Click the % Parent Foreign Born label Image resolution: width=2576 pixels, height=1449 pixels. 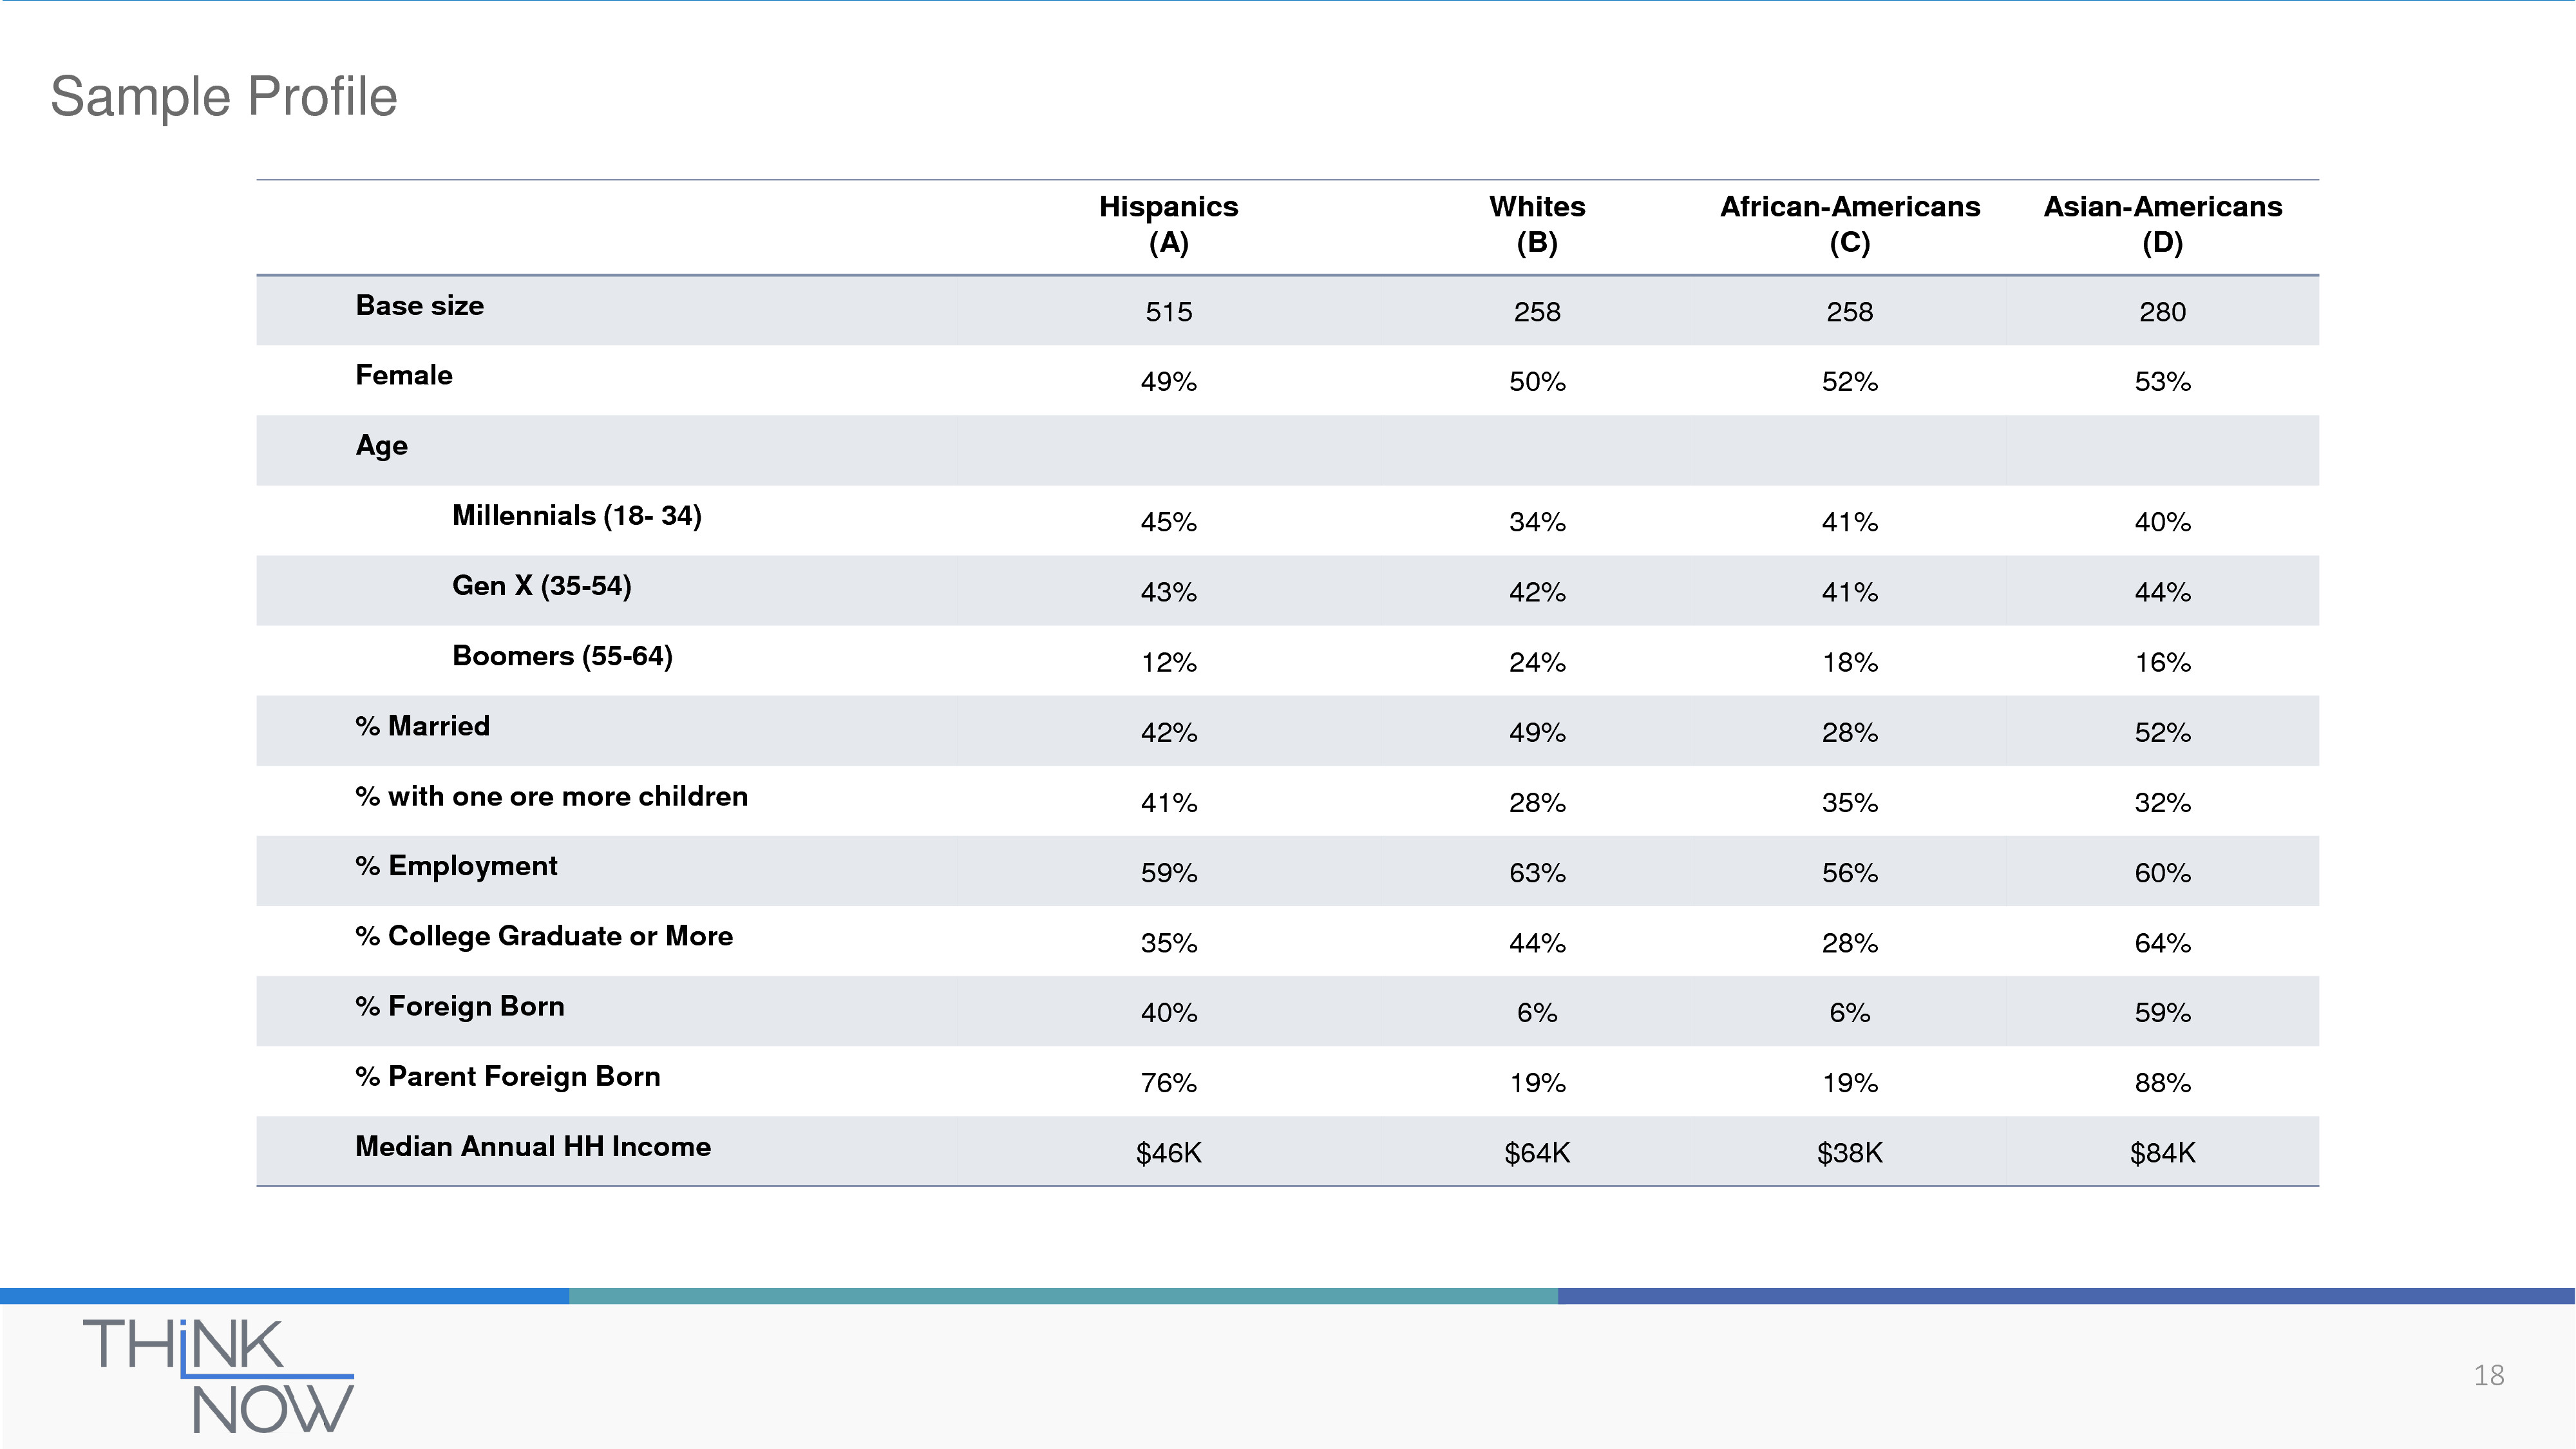(x=508, y=1076)
